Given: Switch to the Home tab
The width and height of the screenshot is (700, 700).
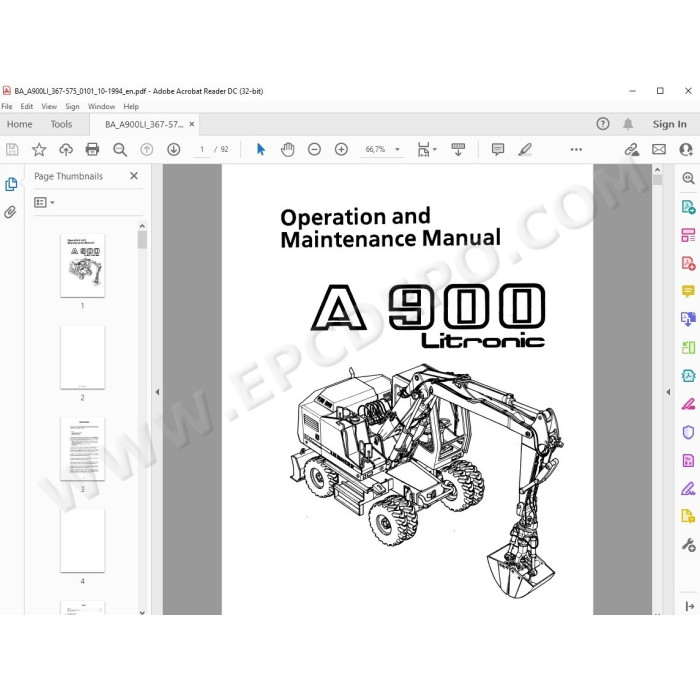Looking at the screenshot, I should [x=20, y=124].
